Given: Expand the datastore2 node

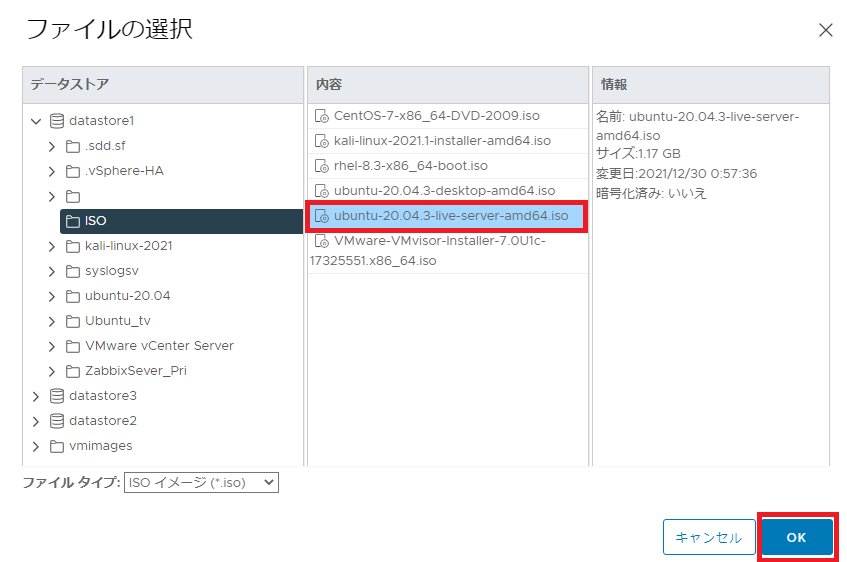Looking at the screenshot, I should coord(36,421).
